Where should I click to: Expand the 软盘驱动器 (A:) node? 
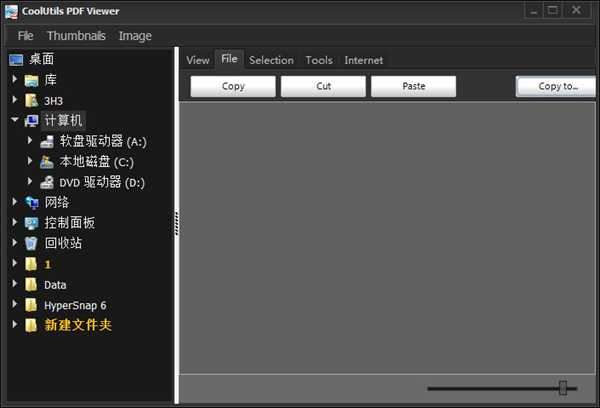point(30,140)
